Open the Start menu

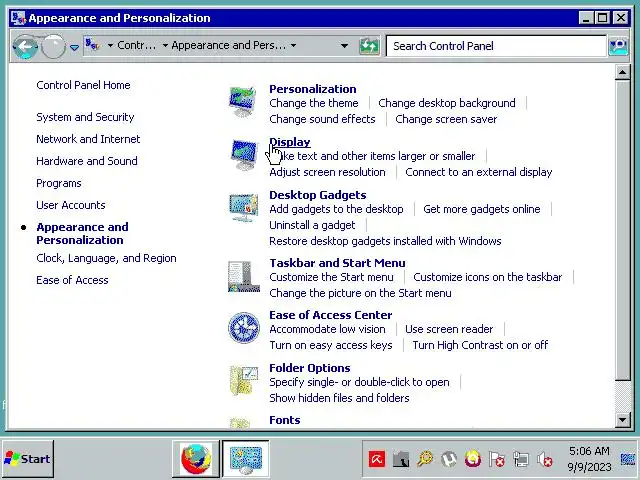28,459
